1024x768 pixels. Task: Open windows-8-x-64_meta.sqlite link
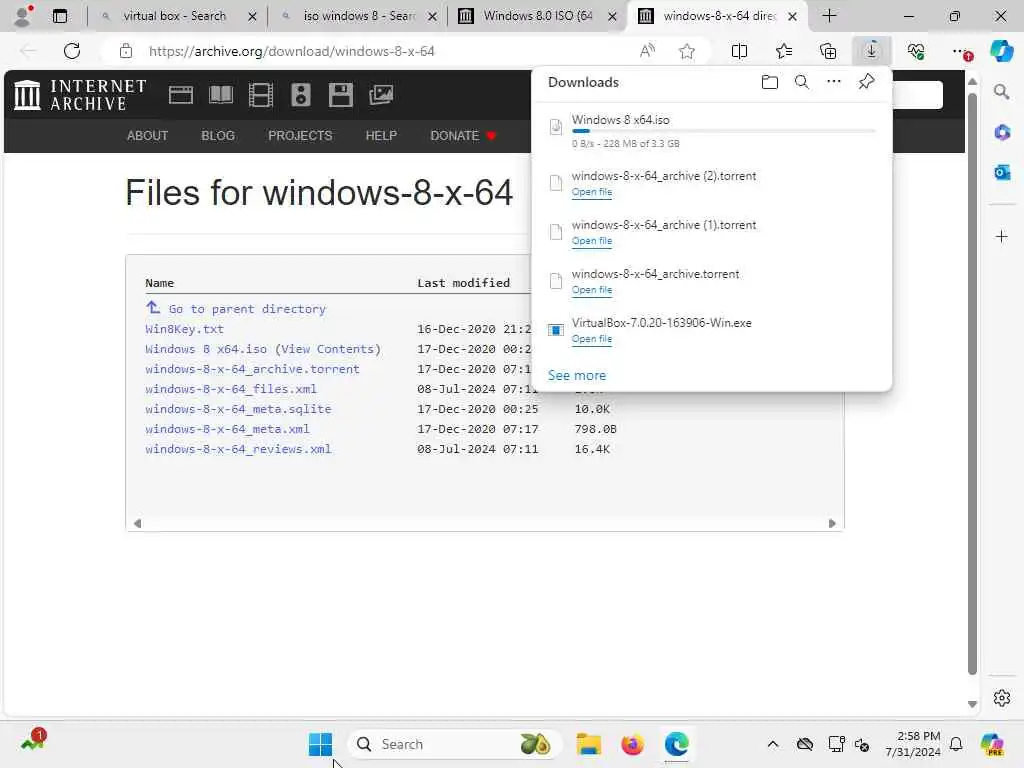[238, 409]
